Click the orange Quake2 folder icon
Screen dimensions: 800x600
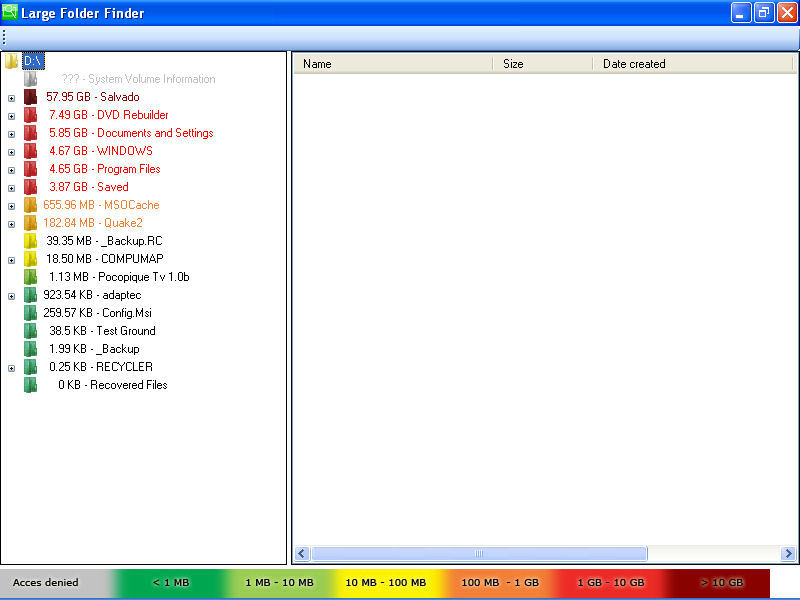31,223
